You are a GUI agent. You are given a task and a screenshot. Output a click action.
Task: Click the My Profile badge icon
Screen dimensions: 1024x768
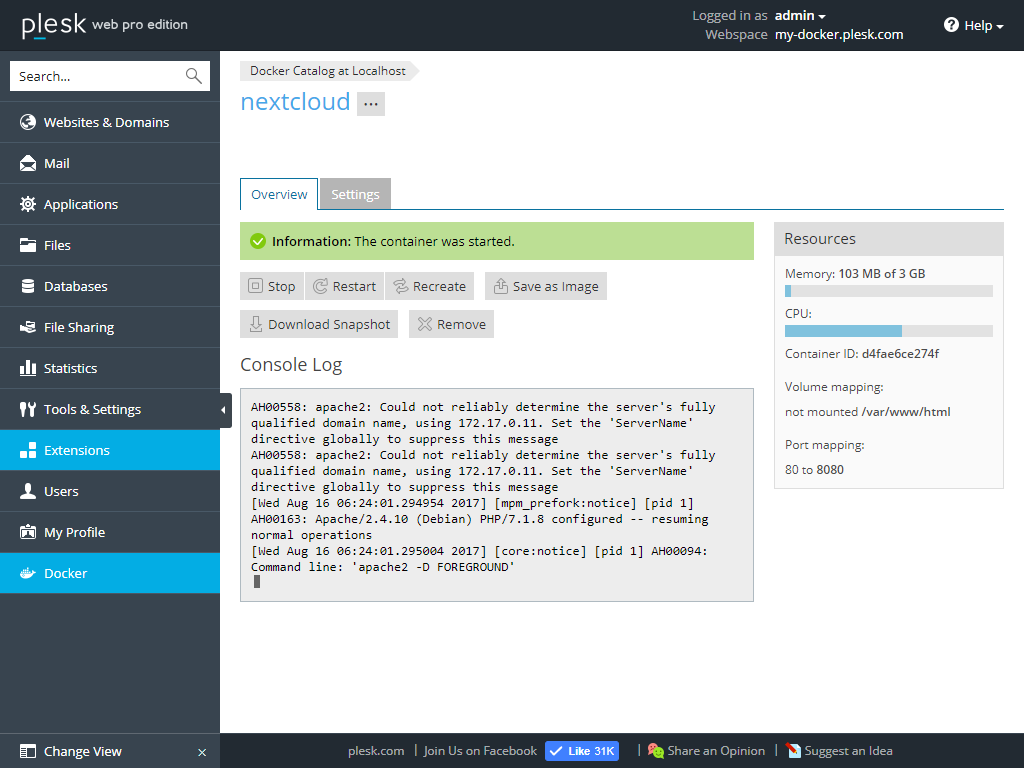[x=27, y=532]
